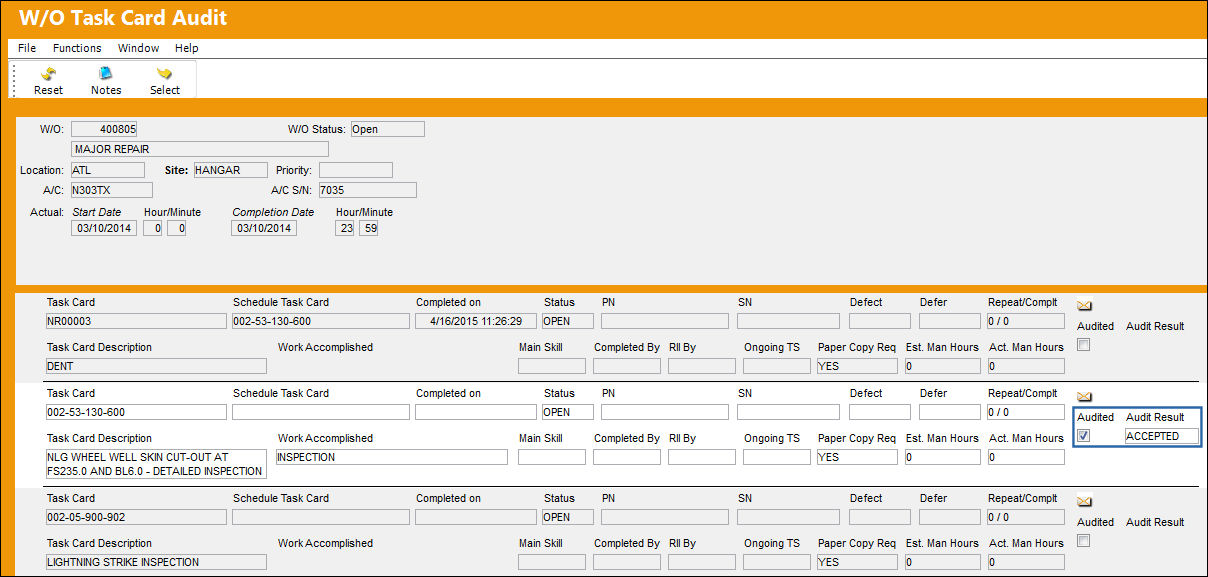Click the Actual Start Date field
Viewport: 1208px width, 577px height.
104,228
